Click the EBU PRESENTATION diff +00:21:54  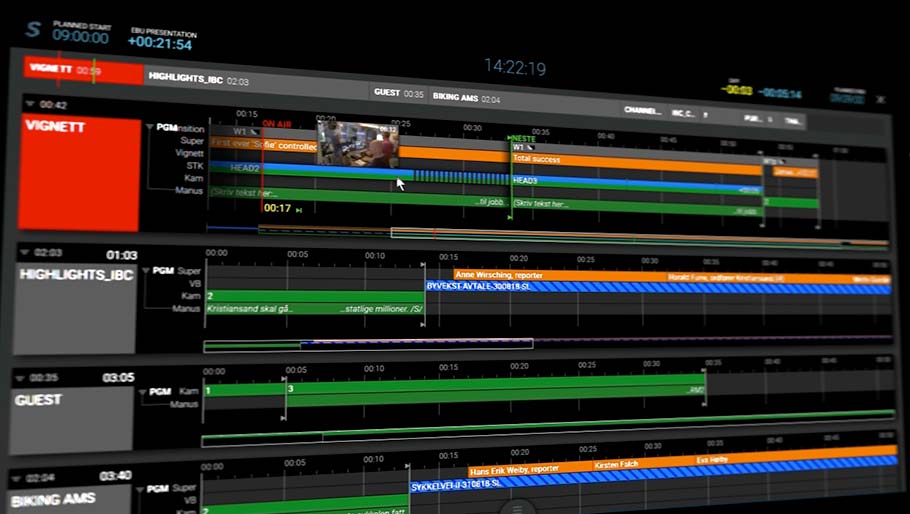pos(160,44)
